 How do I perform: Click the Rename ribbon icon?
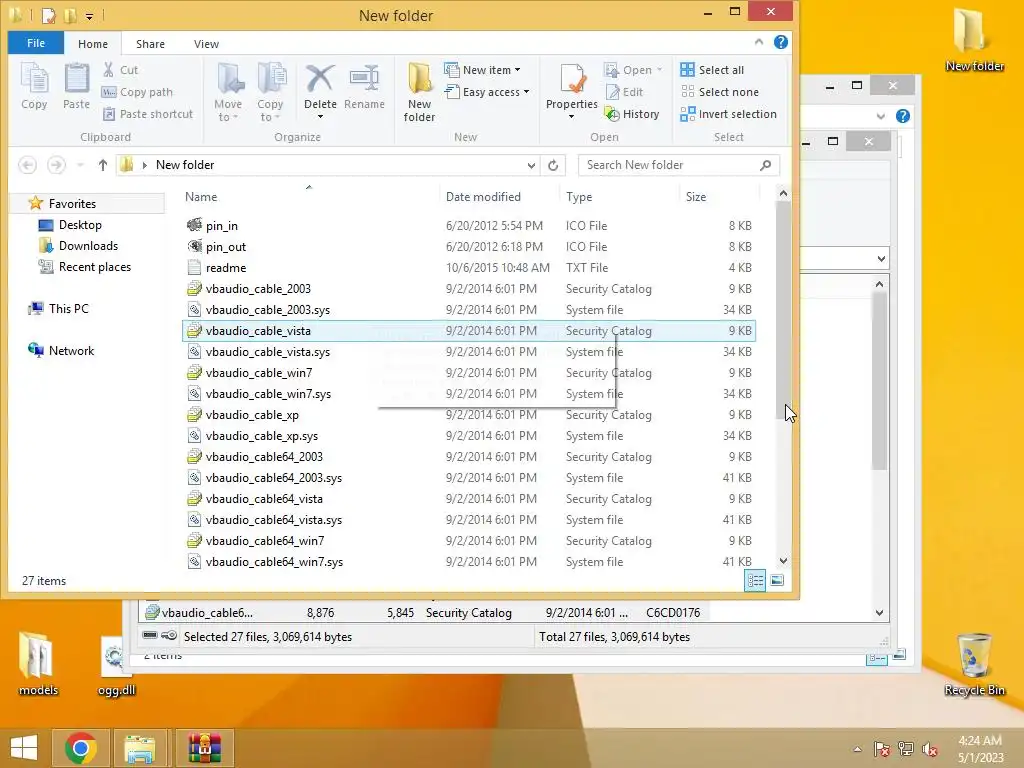click(364, 86)
